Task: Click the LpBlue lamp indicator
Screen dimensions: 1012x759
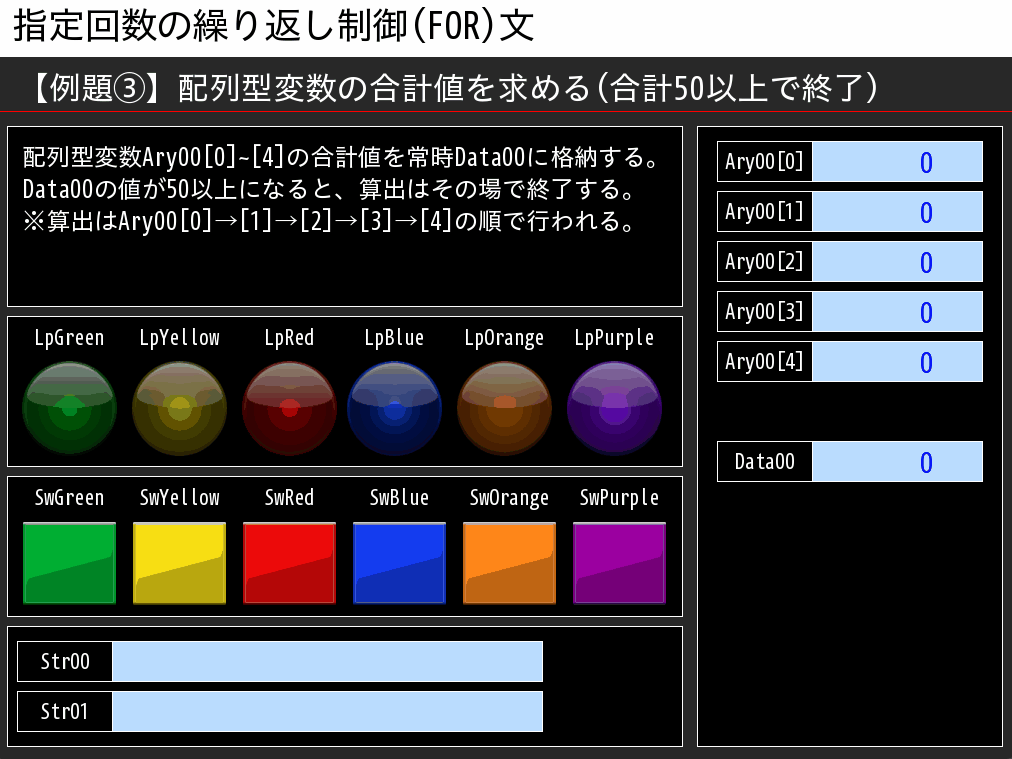Action: (x=394, y=406)
